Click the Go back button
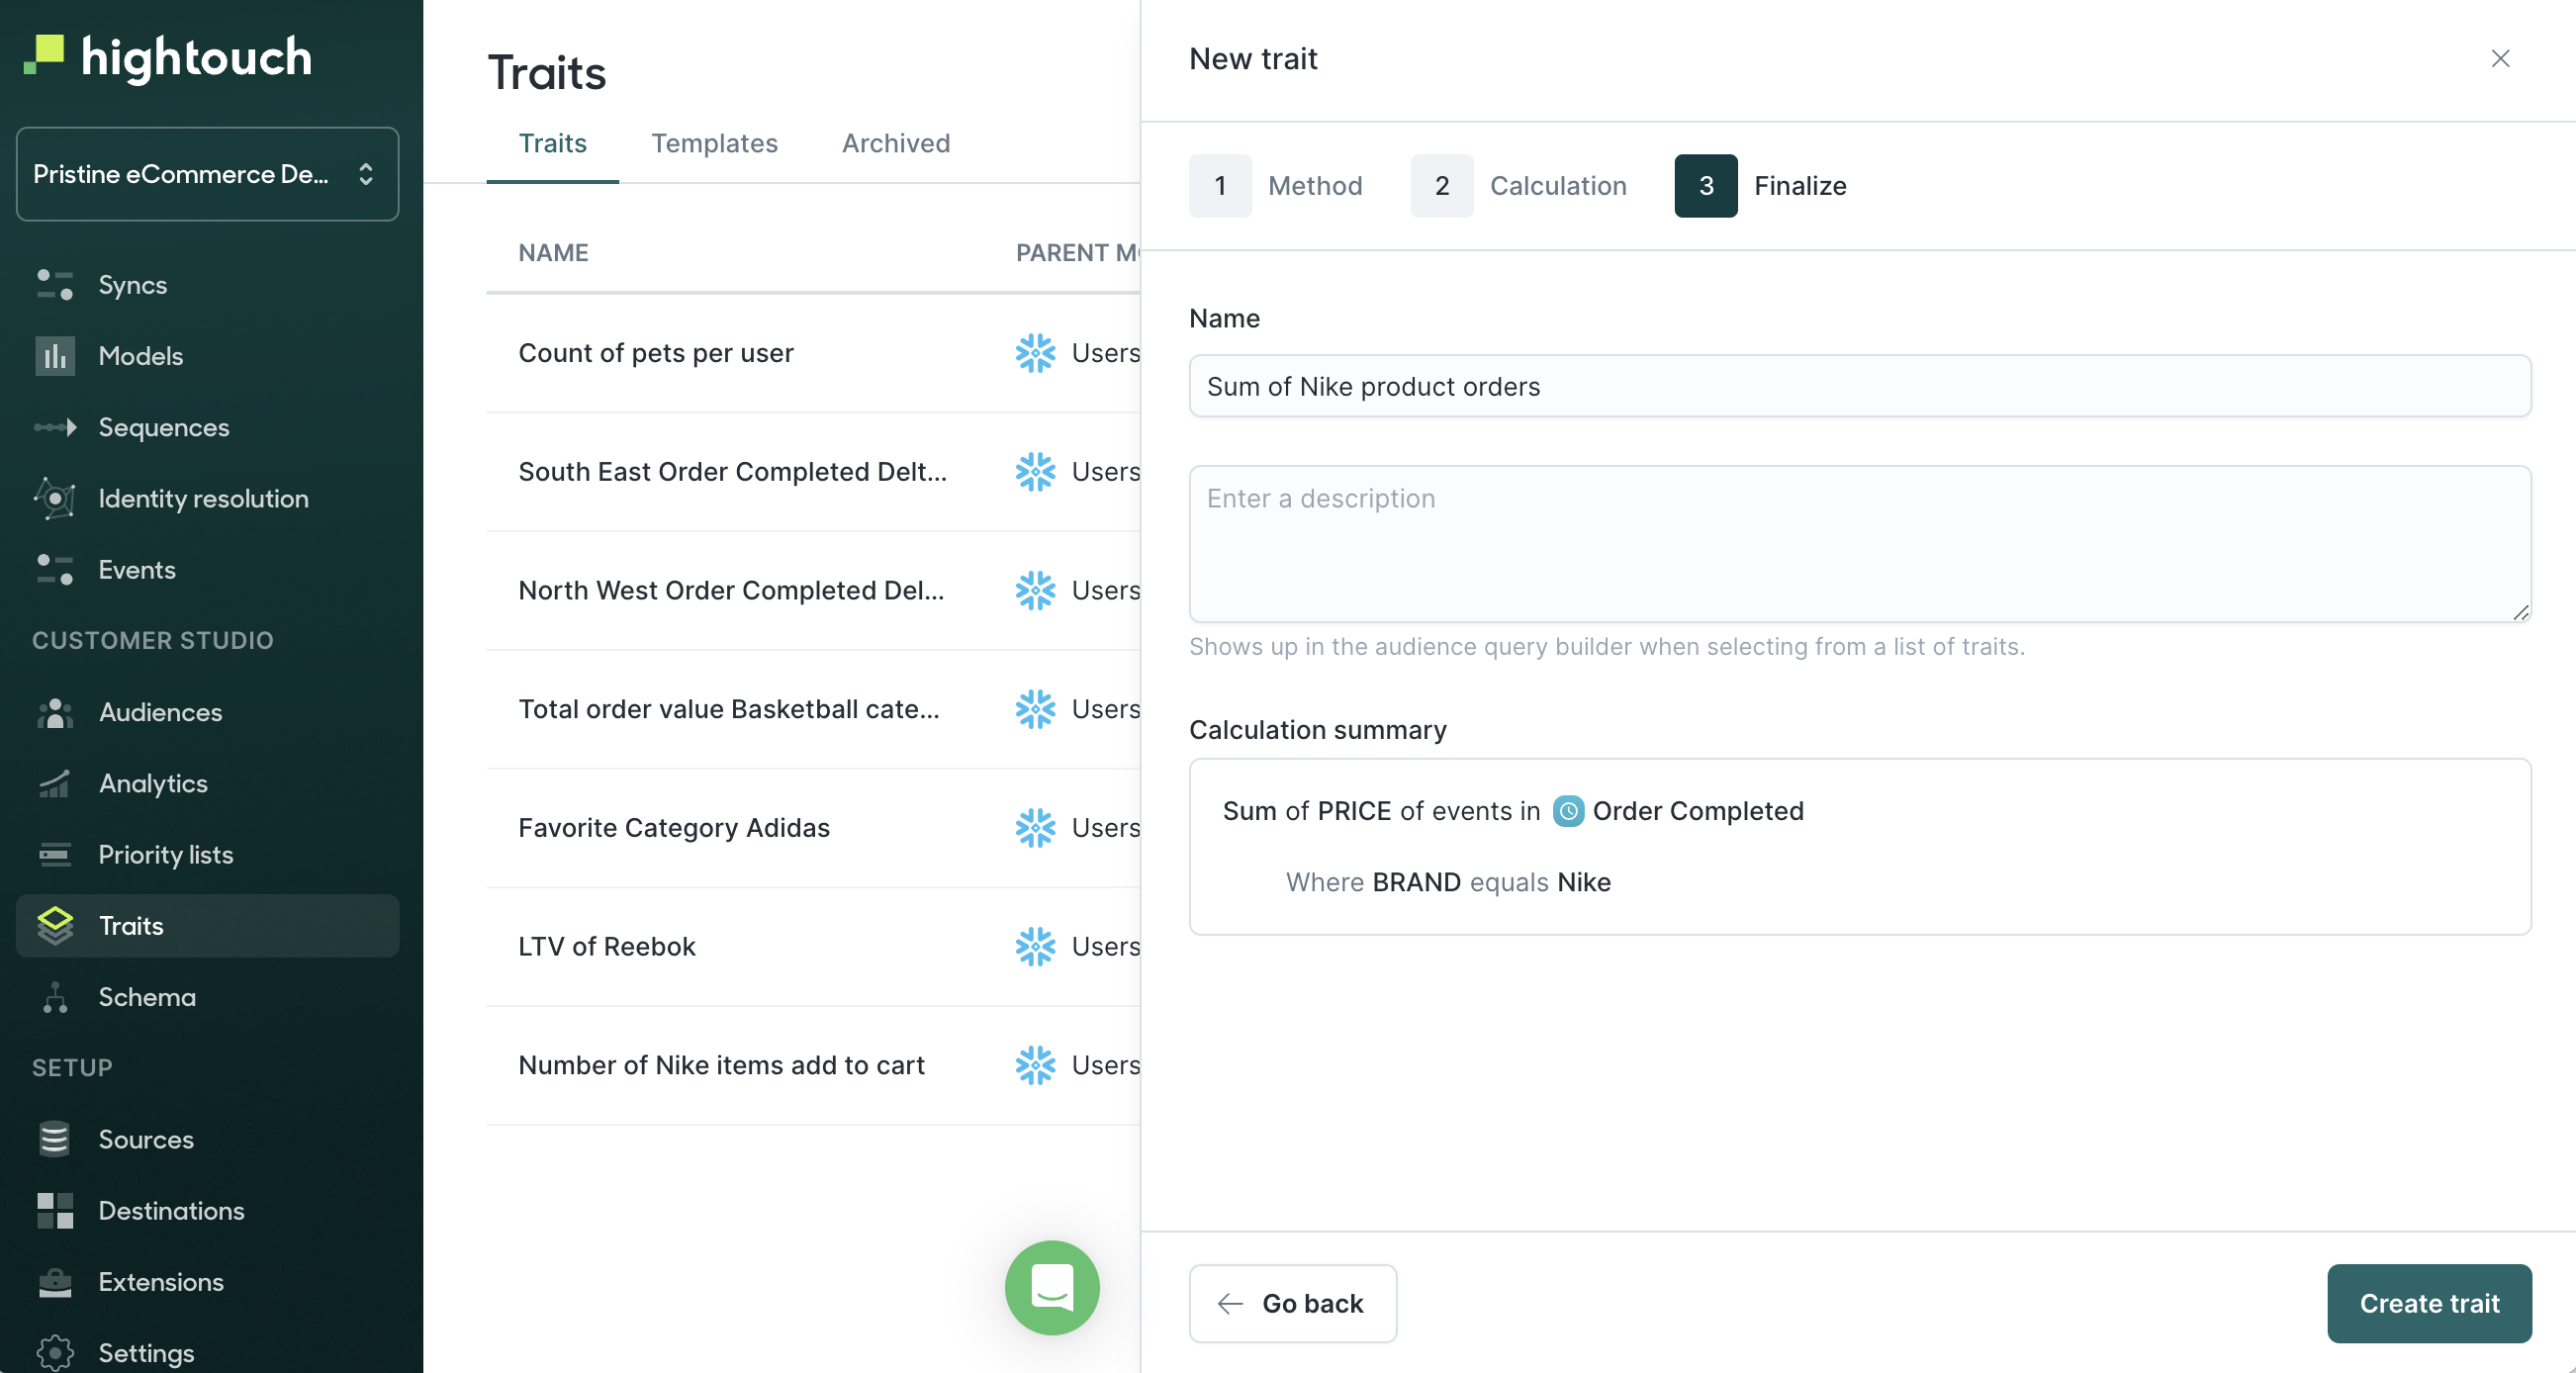This screenshot has height=1373, width=2576. pyautogui.click(x=1292, y=1304)
